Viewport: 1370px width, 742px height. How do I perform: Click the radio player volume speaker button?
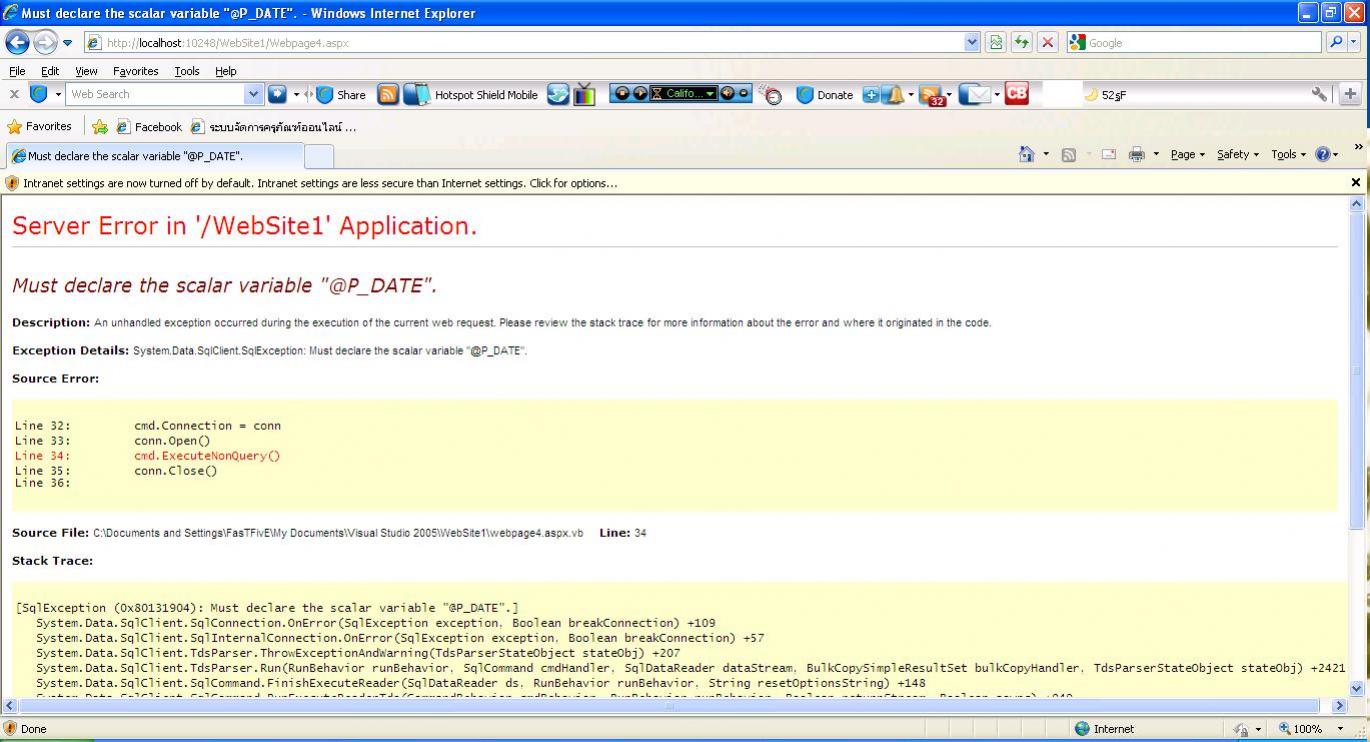pyautogui.click(x=727, y=93)
